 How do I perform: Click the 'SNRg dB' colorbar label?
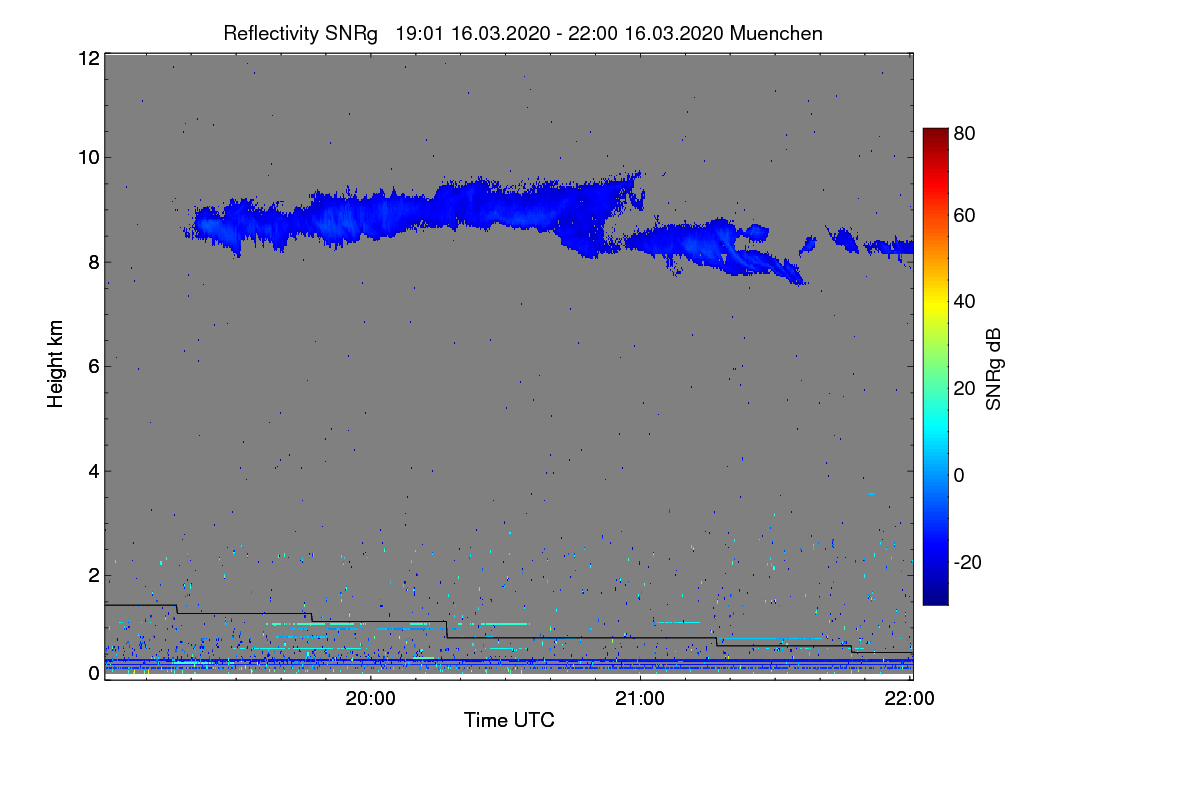pos(994,366)
